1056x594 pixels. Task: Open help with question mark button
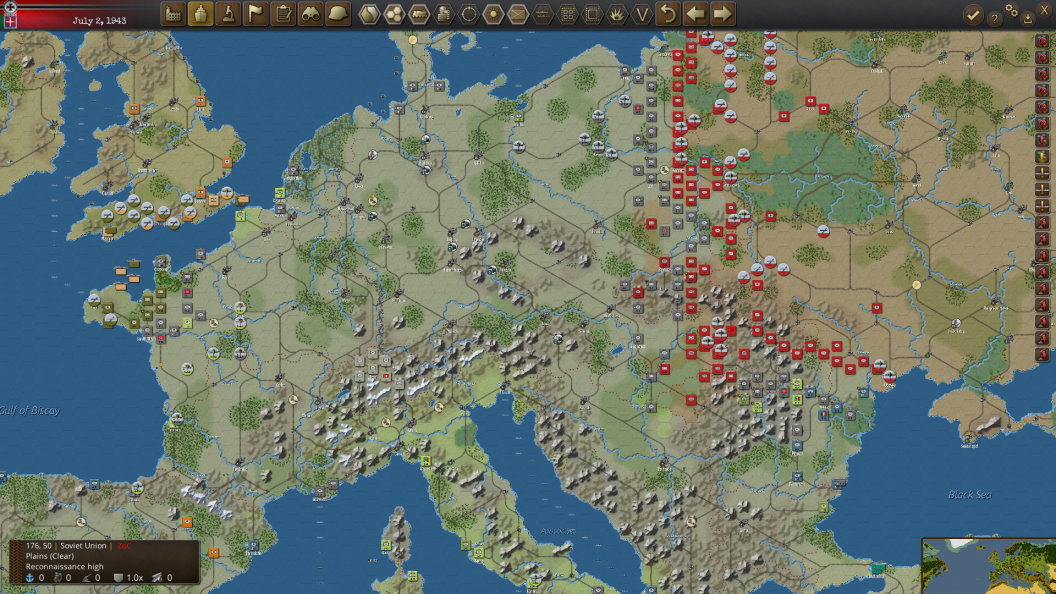995,19
